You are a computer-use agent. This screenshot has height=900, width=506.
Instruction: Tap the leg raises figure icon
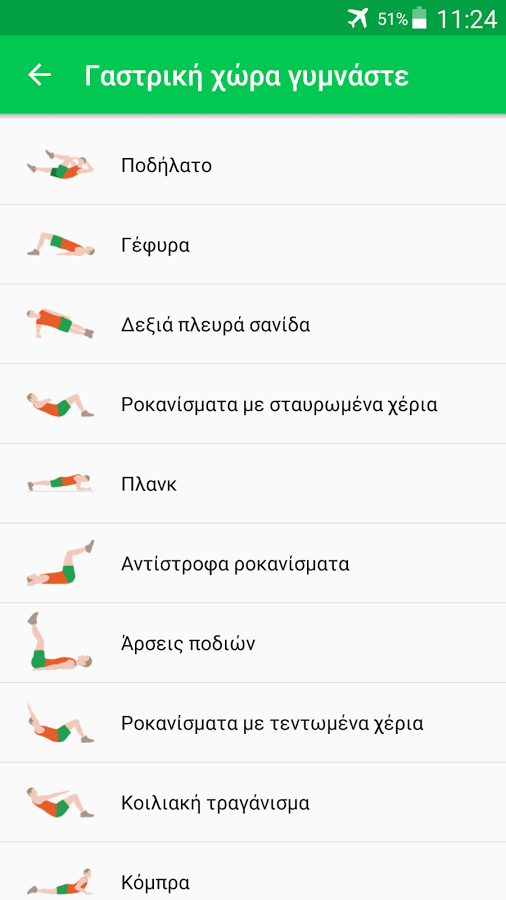pos(60,641)
